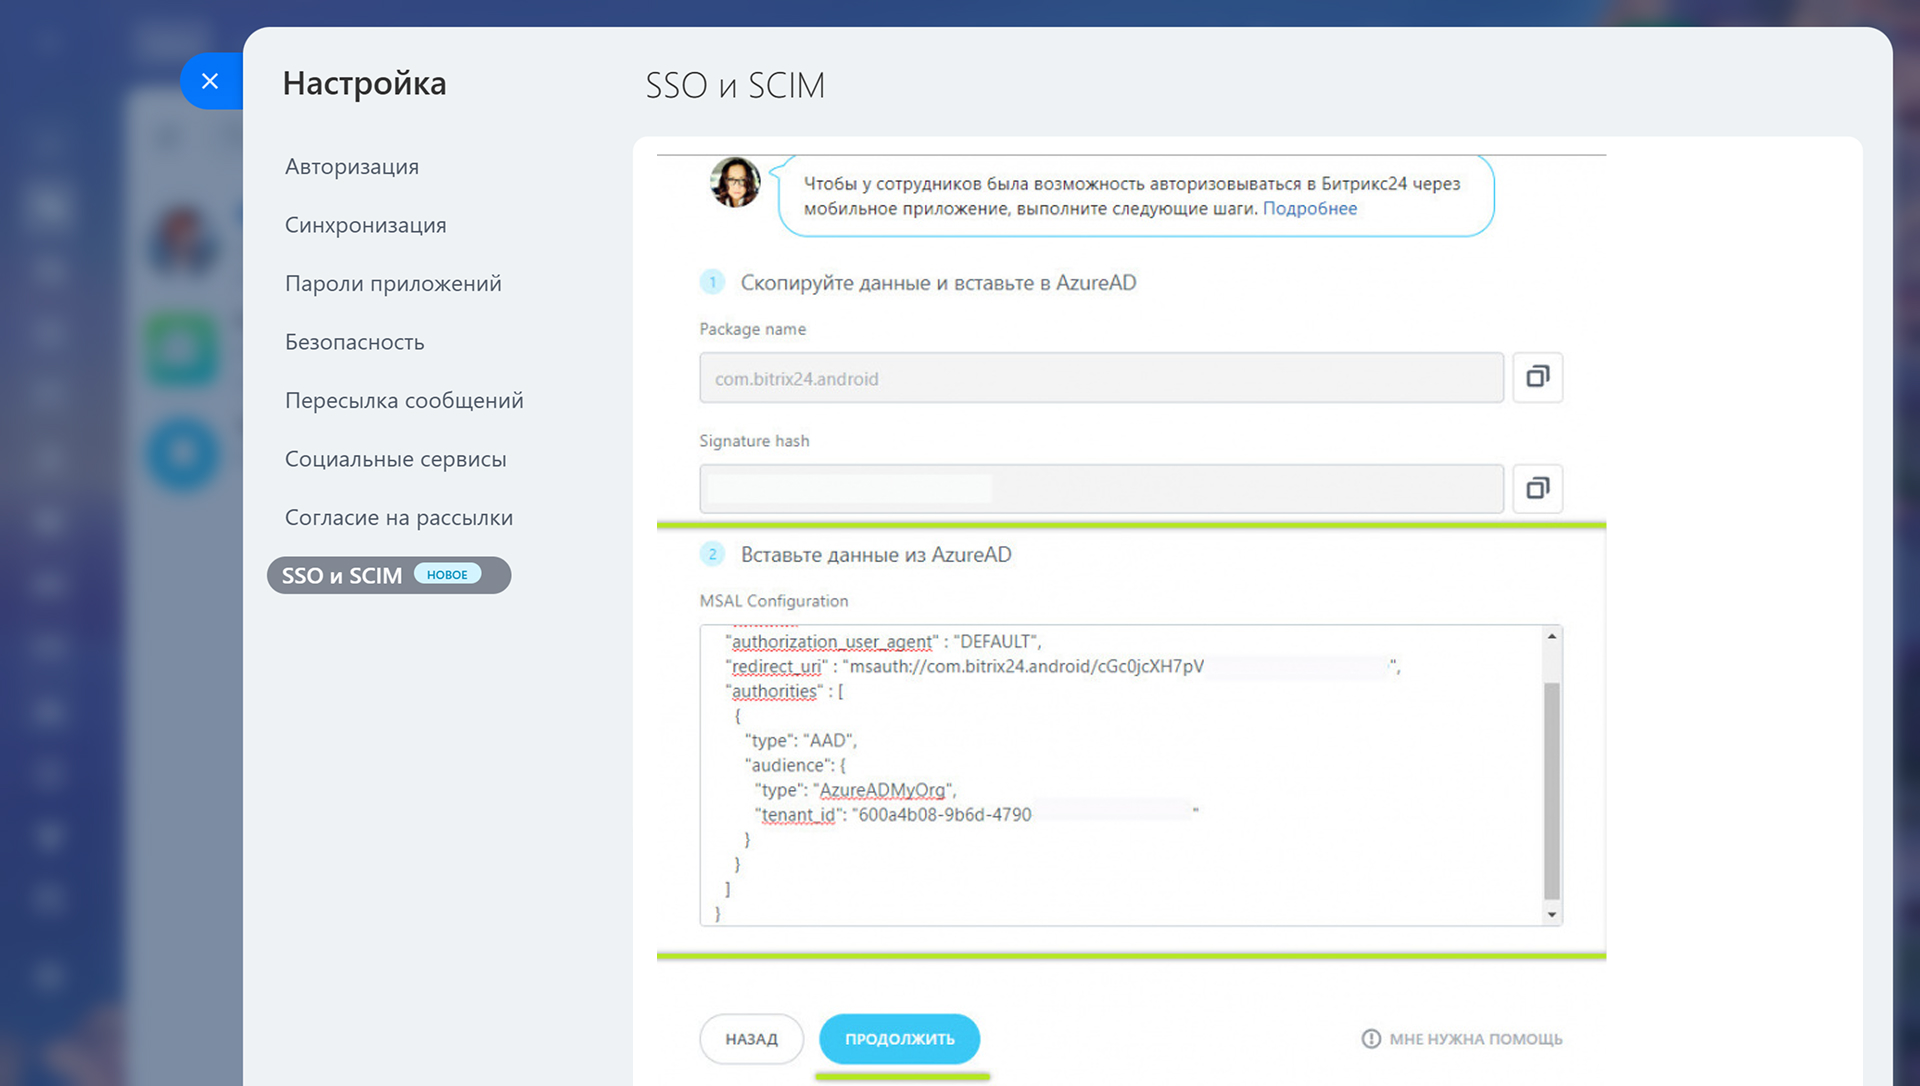This screenshot has height=1086, width=1920.
Task: Copy the Package name value
Action: 1537,377
